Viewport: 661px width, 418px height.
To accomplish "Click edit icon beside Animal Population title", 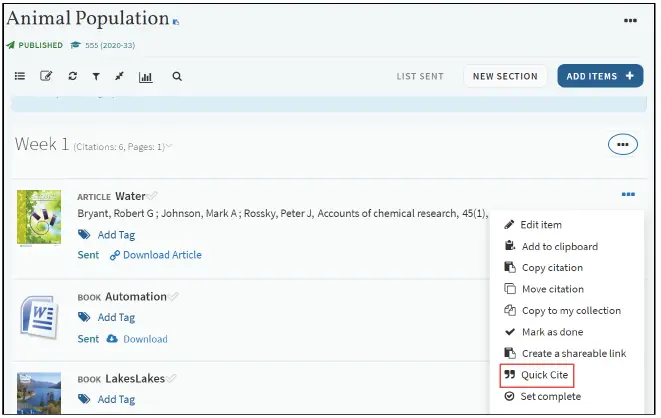I will pos(176,21).
